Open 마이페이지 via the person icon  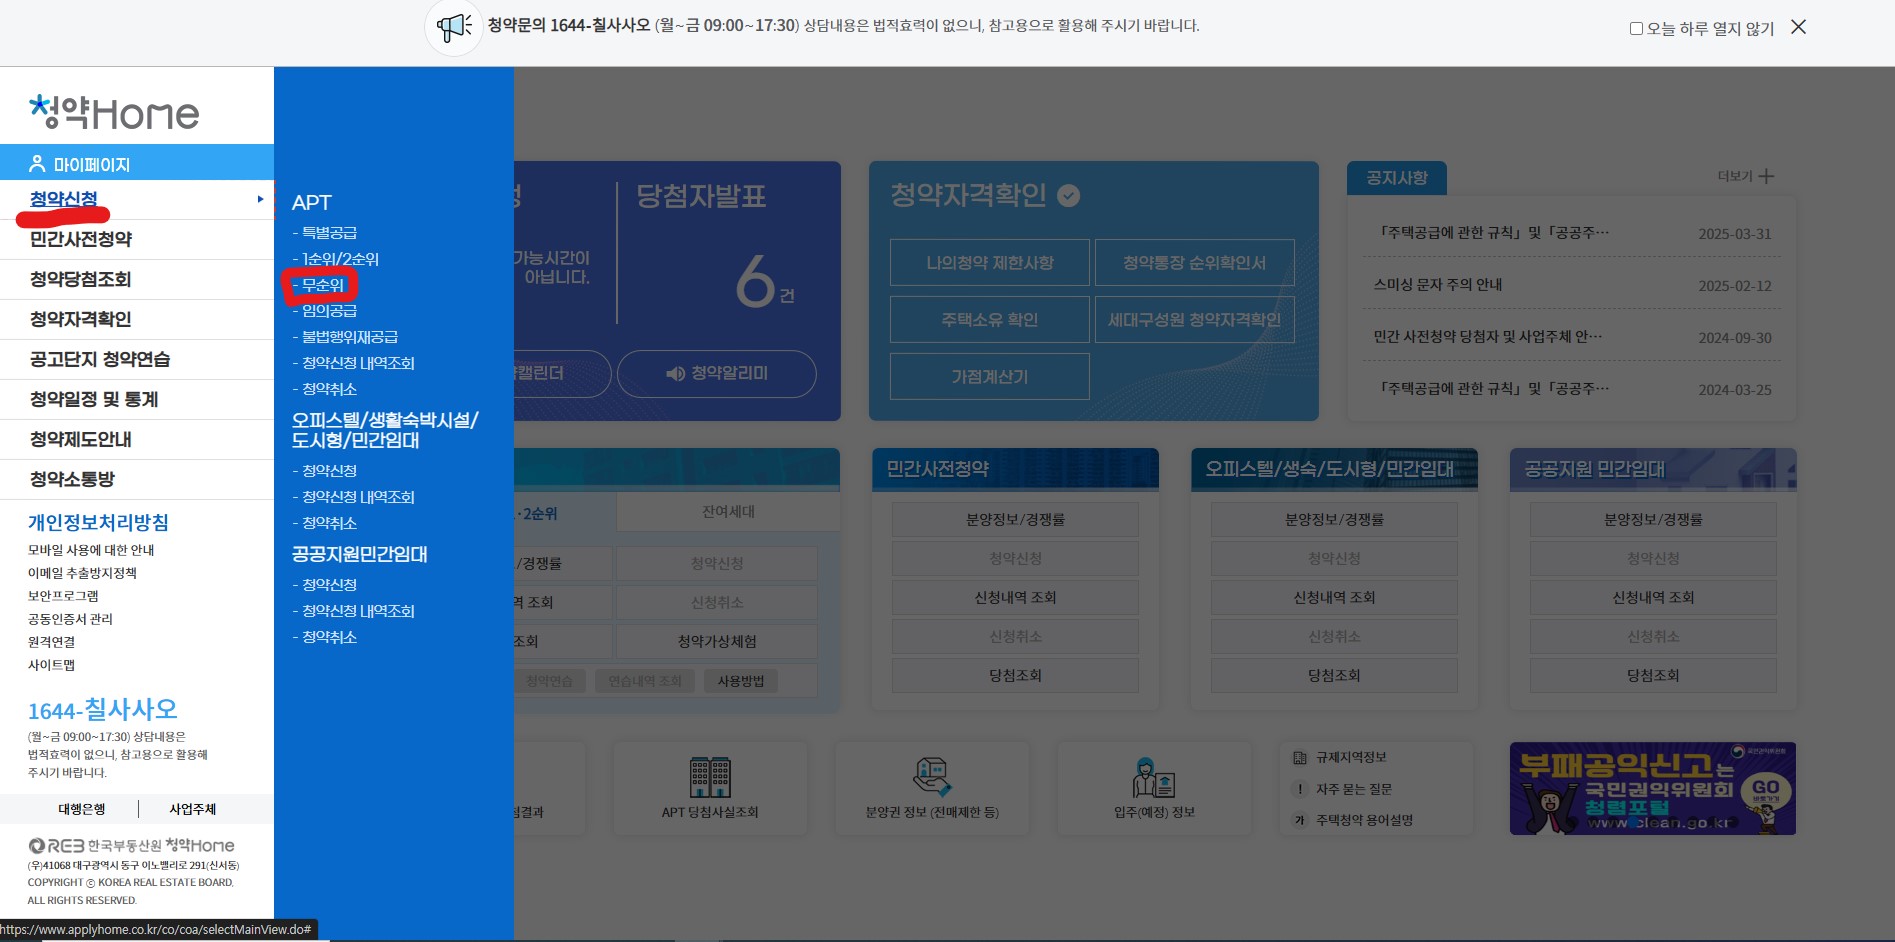point(38,162)
